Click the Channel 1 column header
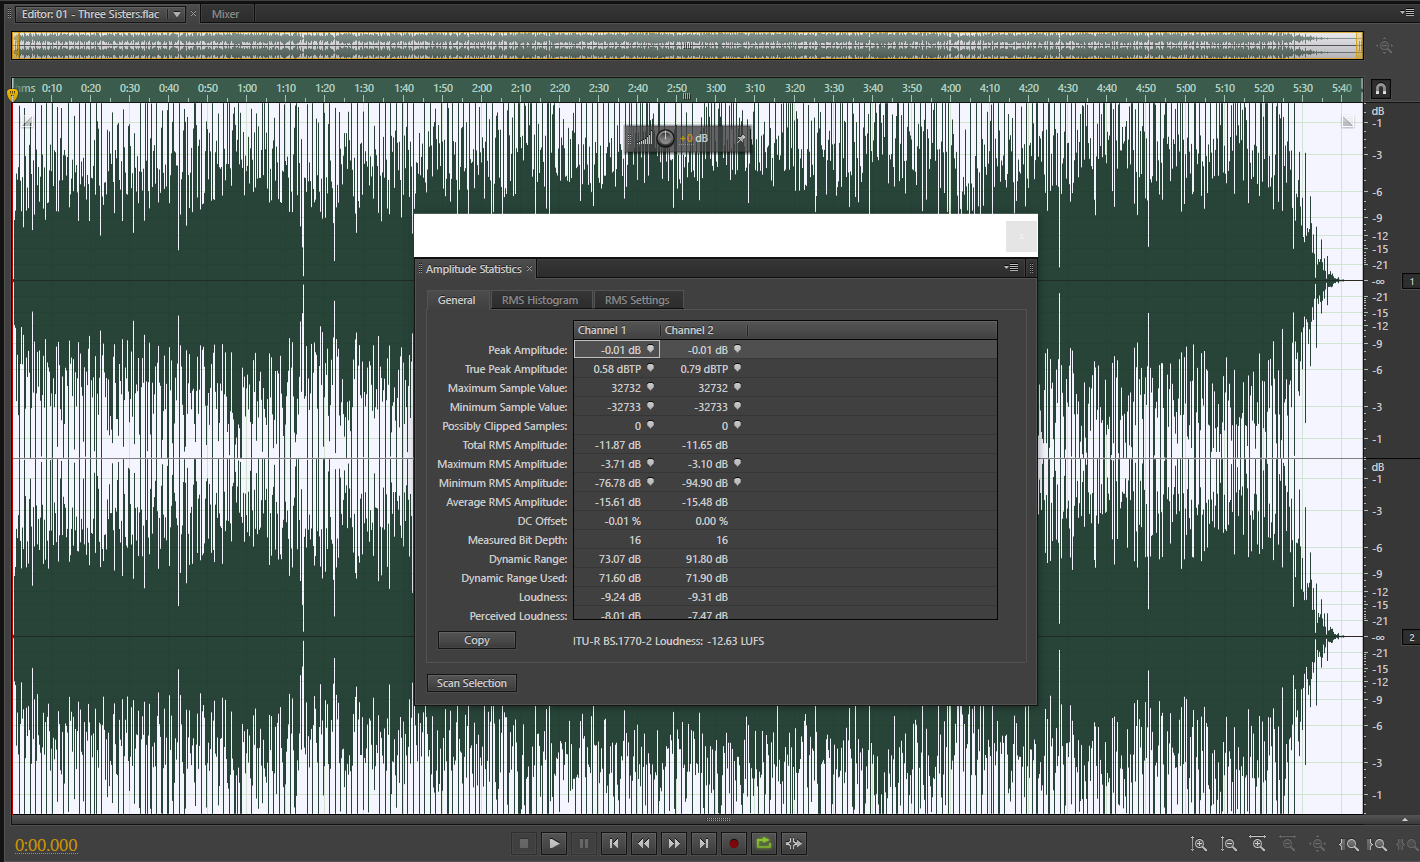This screenshot has width=1420, height=862. point(617,330)
